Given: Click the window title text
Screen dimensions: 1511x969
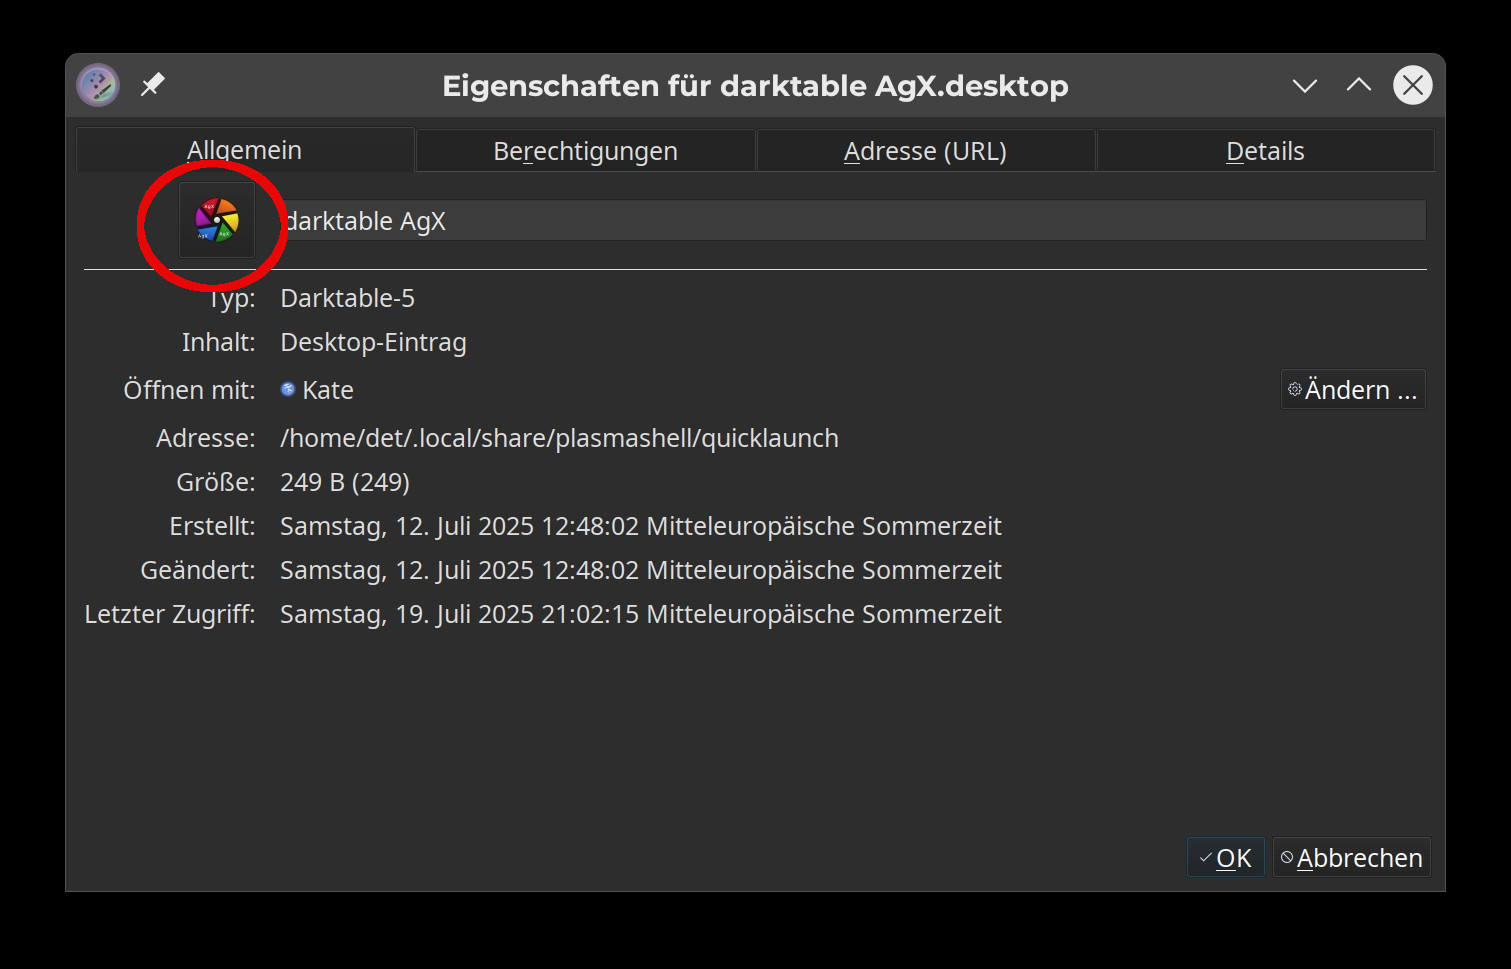Looking at the screenshot, I should (755, 86).
